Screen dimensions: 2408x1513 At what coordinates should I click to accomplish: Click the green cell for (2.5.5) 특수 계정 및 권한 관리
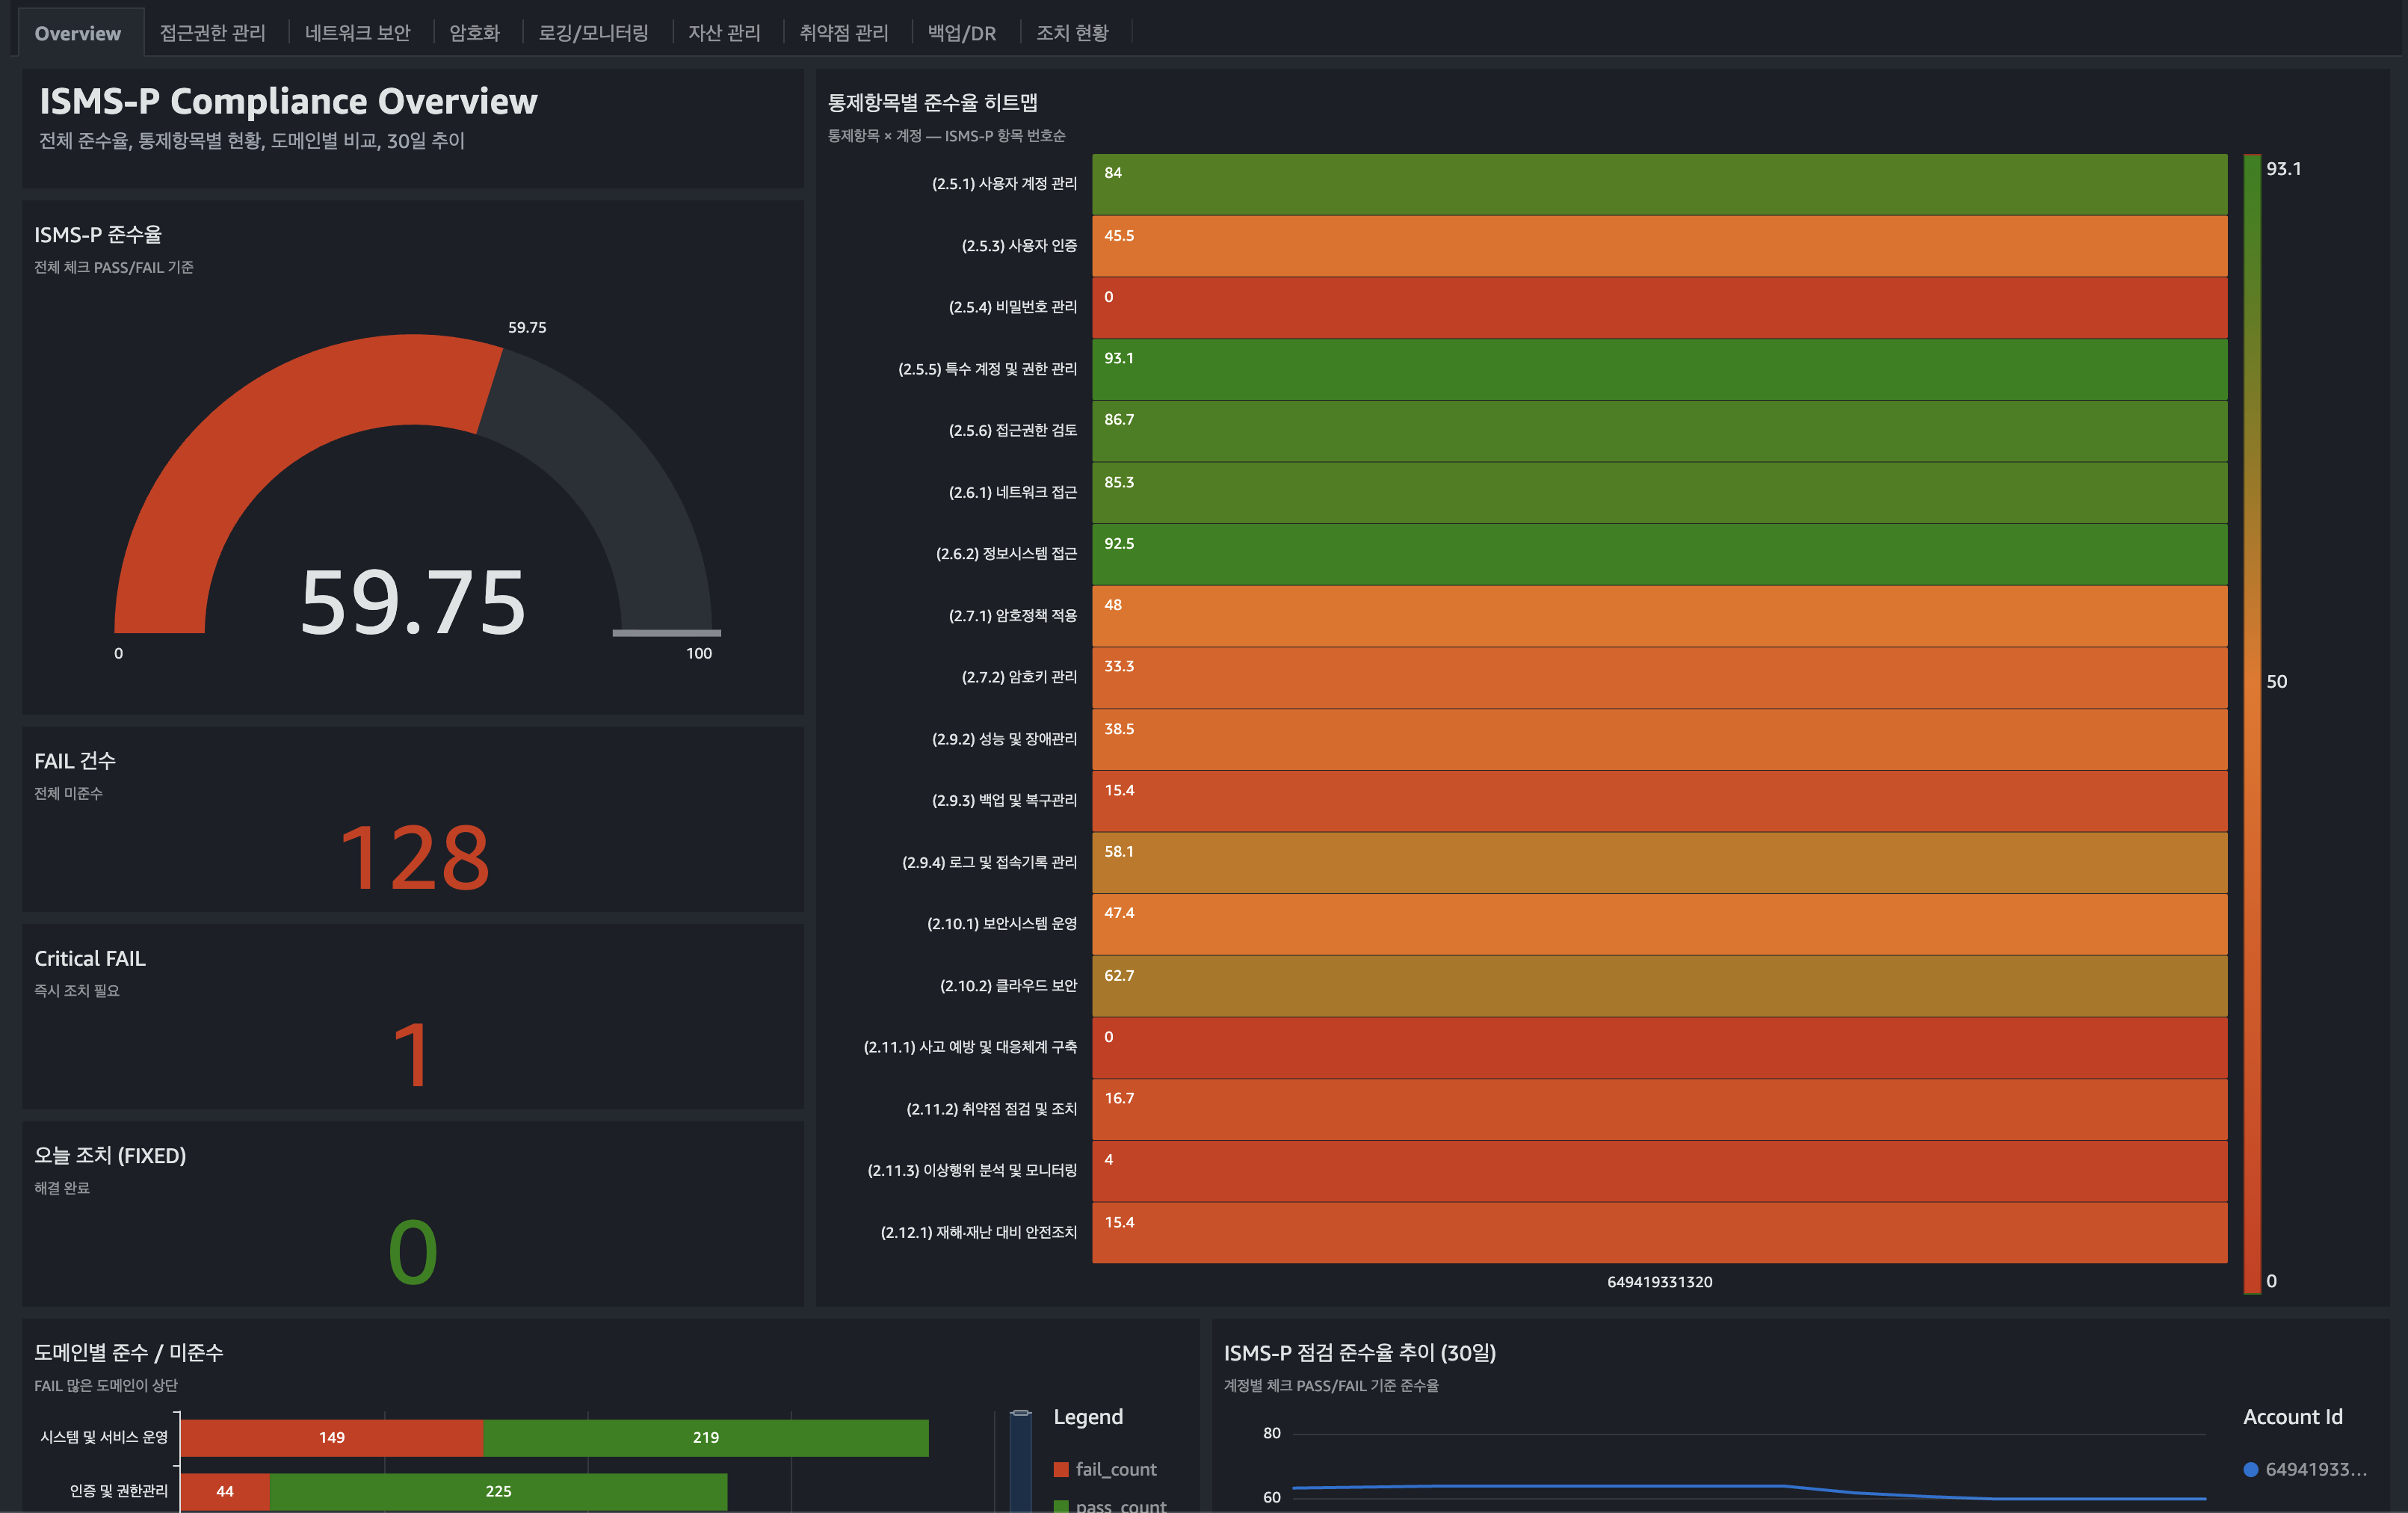click(x=1660, y=370)
